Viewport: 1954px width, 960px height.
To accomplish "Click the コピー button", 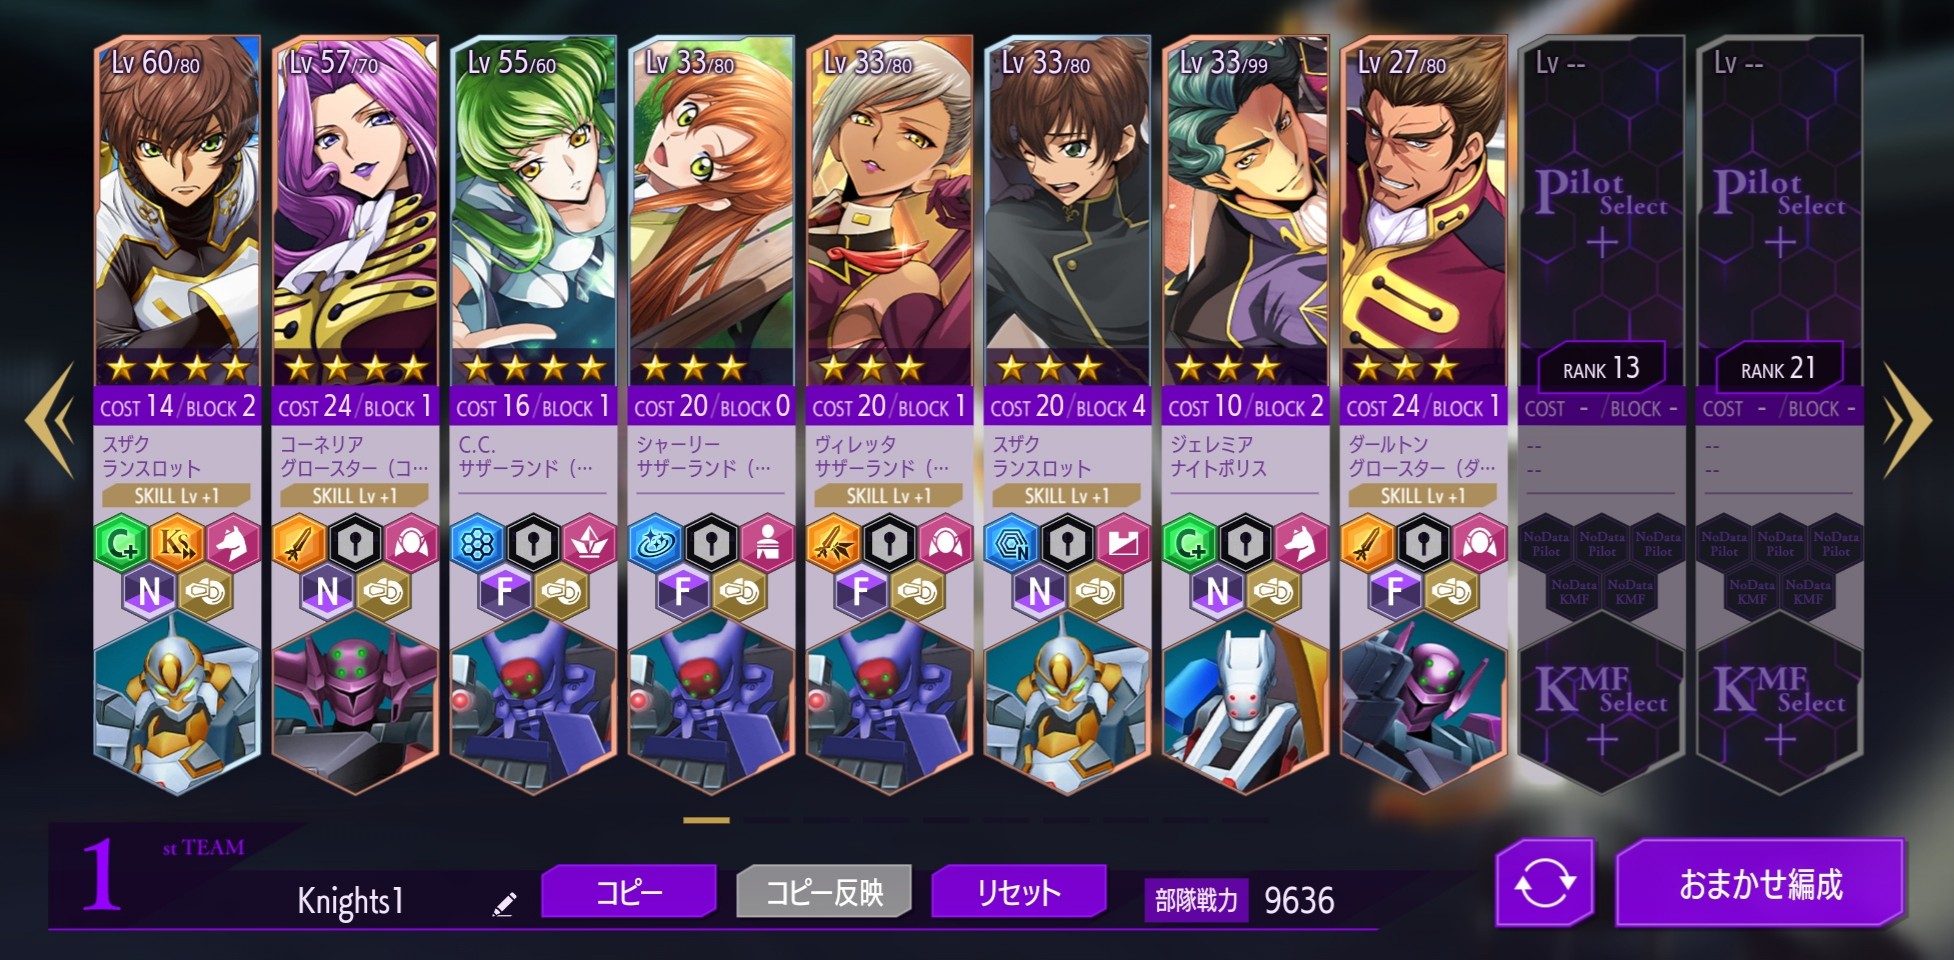I will click(x=629, y=891).
